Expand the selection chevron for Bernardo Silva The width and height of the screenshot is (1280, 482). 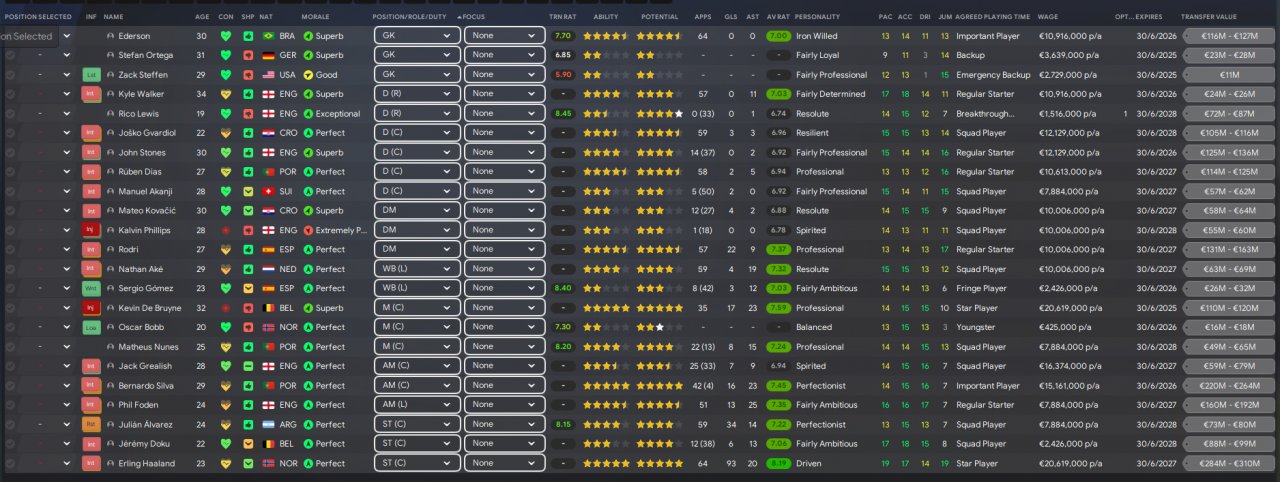click(x=67, y=386)
